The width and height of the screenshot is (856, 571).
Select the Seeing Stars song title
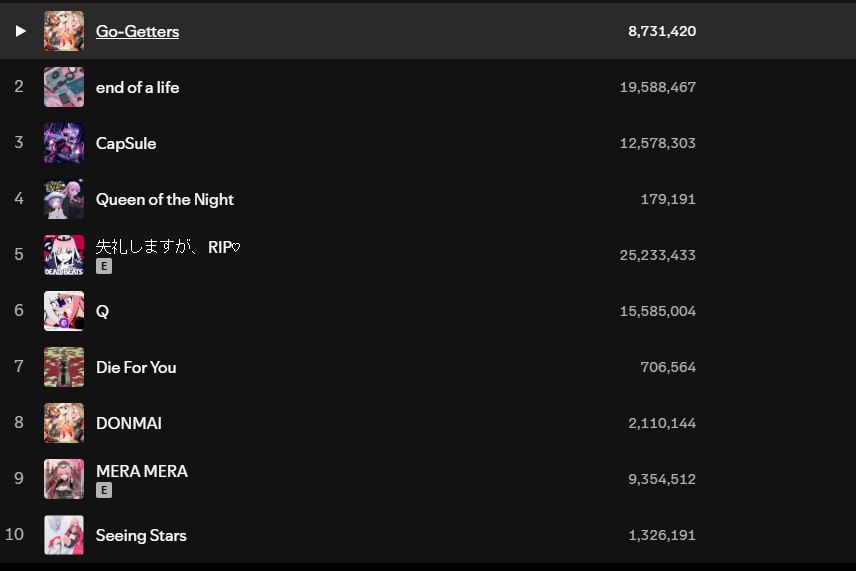(141, 535)
